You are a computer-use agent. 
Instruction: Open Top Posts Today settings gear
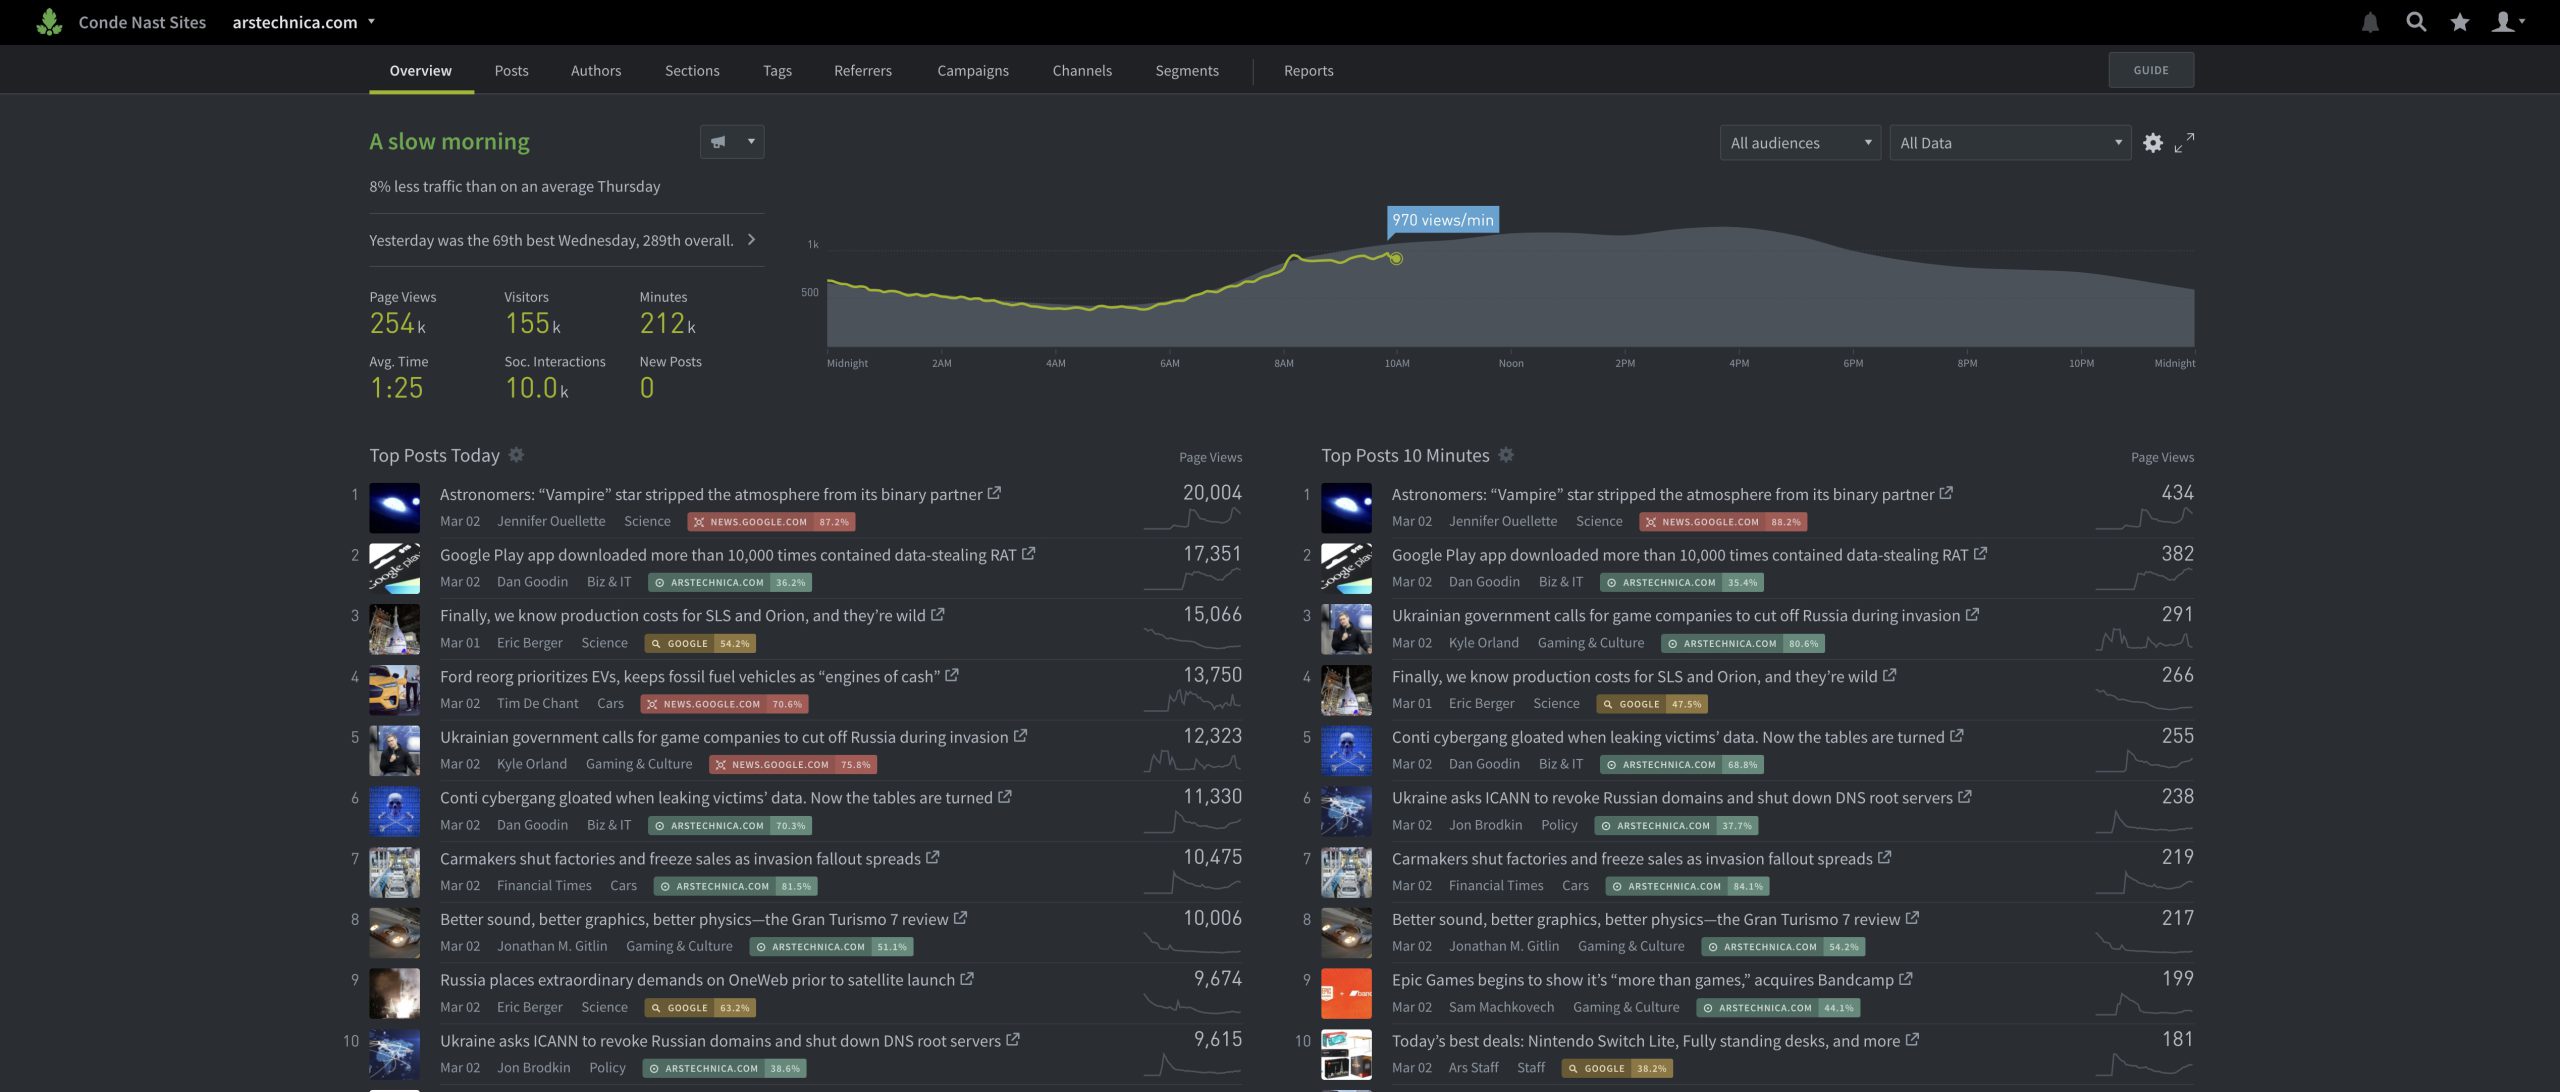517,455
